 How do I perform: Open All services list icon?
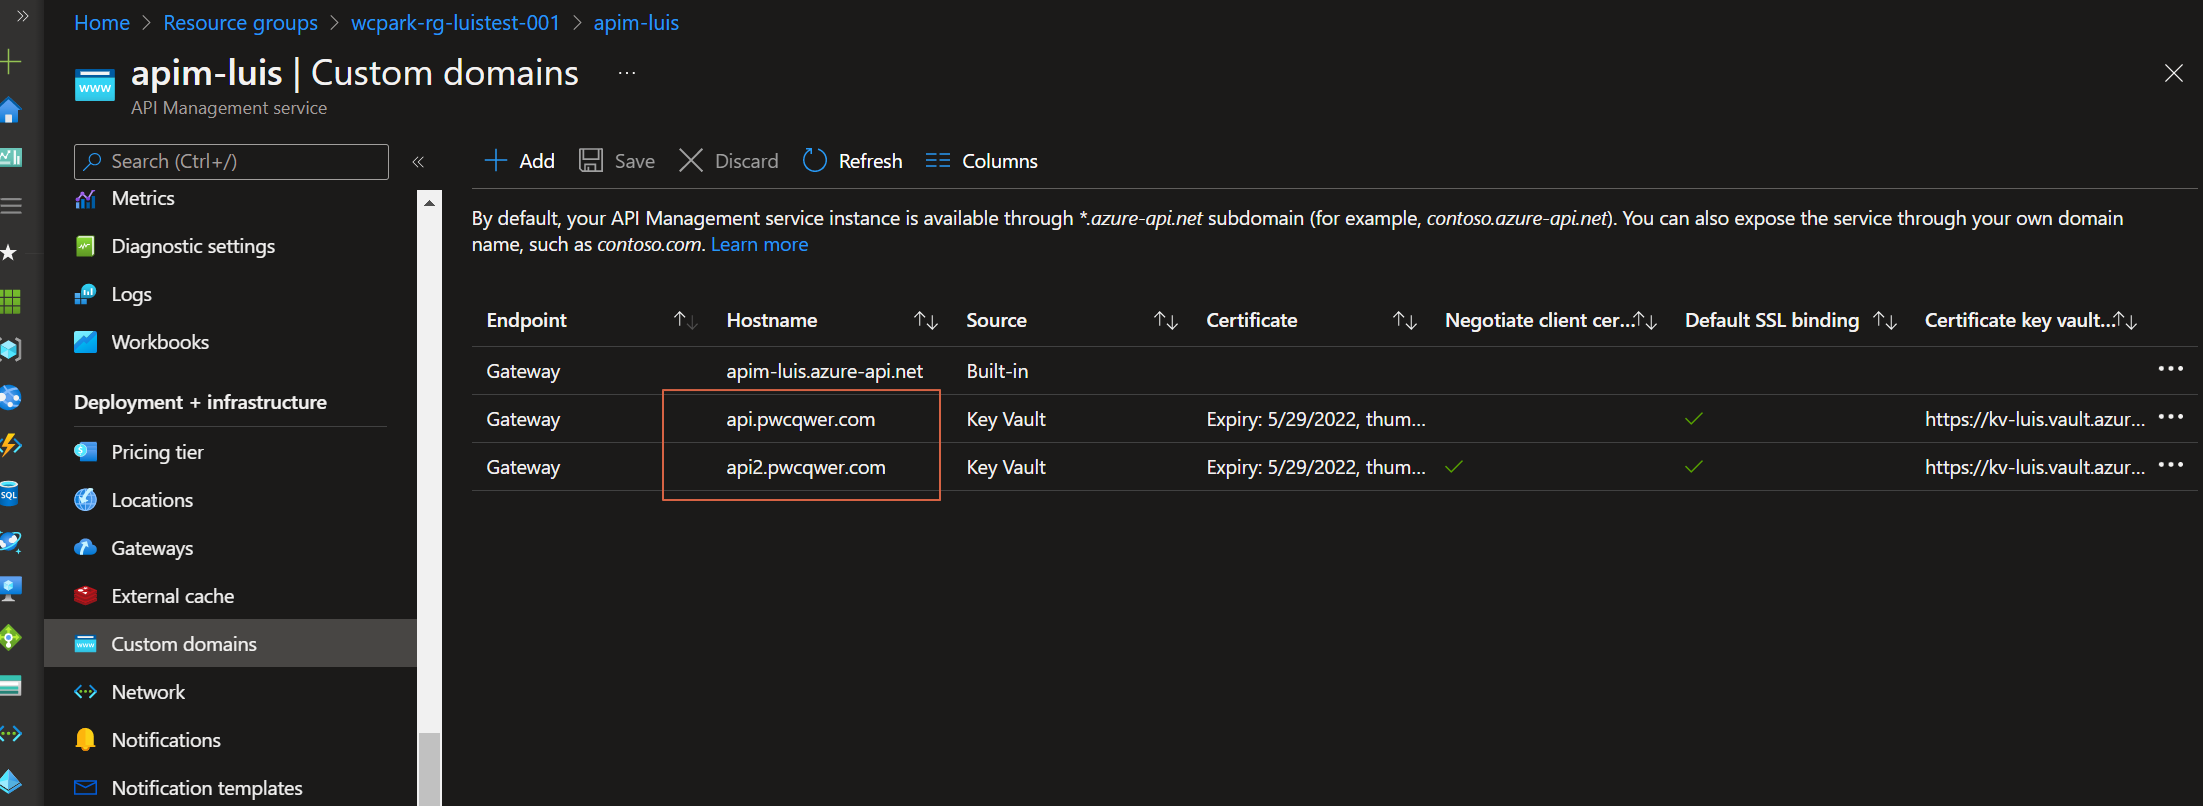coord(11,205)
